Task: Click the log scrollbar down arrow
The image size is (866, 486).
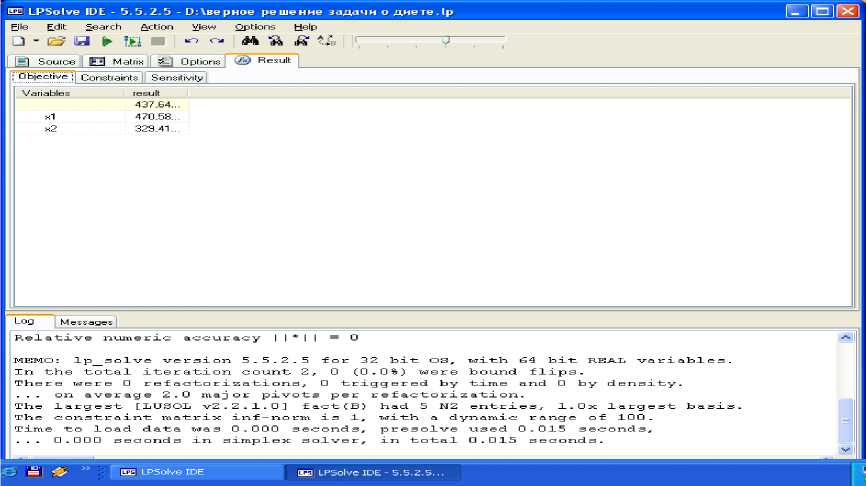Action: [x=846, y=450]
